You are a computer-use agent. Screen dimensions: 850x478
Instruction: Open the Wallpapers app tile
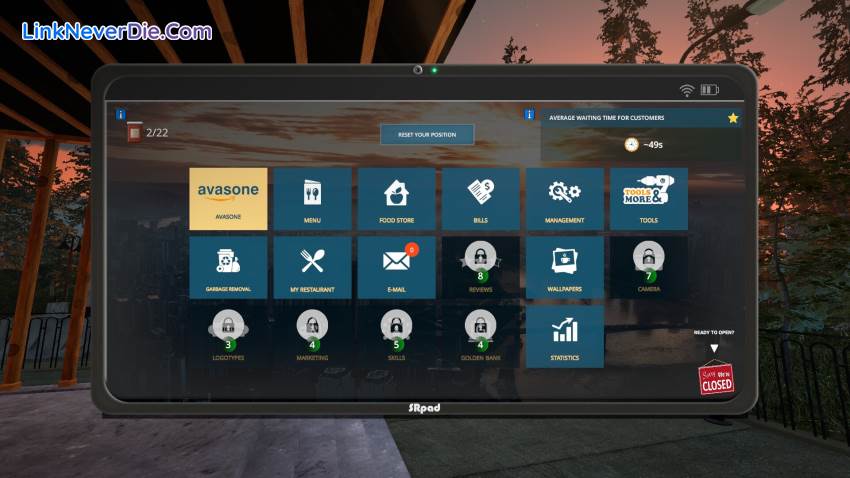[x=564, y=267]
